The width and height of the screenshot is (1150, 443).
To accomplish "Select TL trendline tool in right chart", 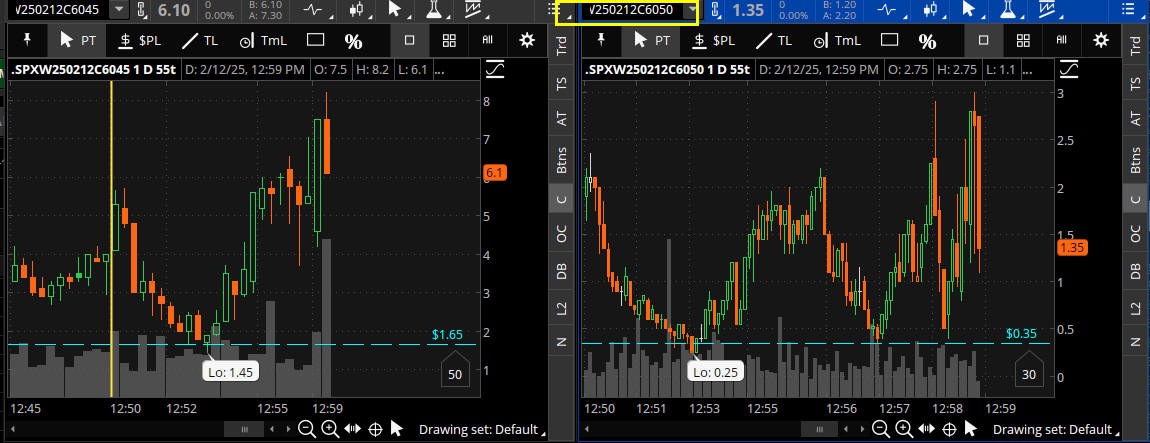I will pyautogui.click(x=774, y=41).
